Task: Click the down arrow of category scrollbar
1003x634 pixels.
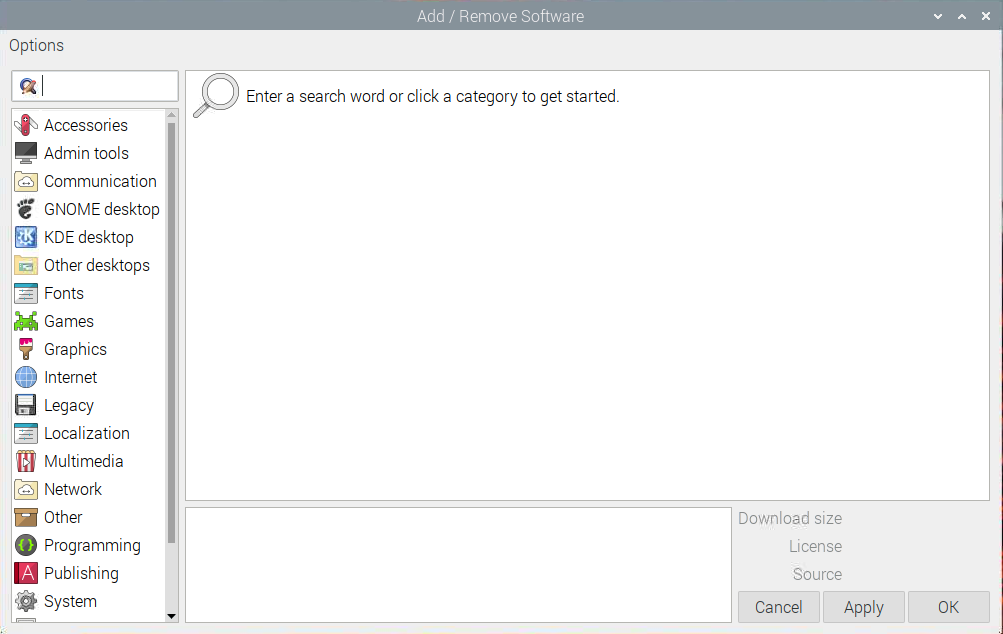Action: (171, 616)
